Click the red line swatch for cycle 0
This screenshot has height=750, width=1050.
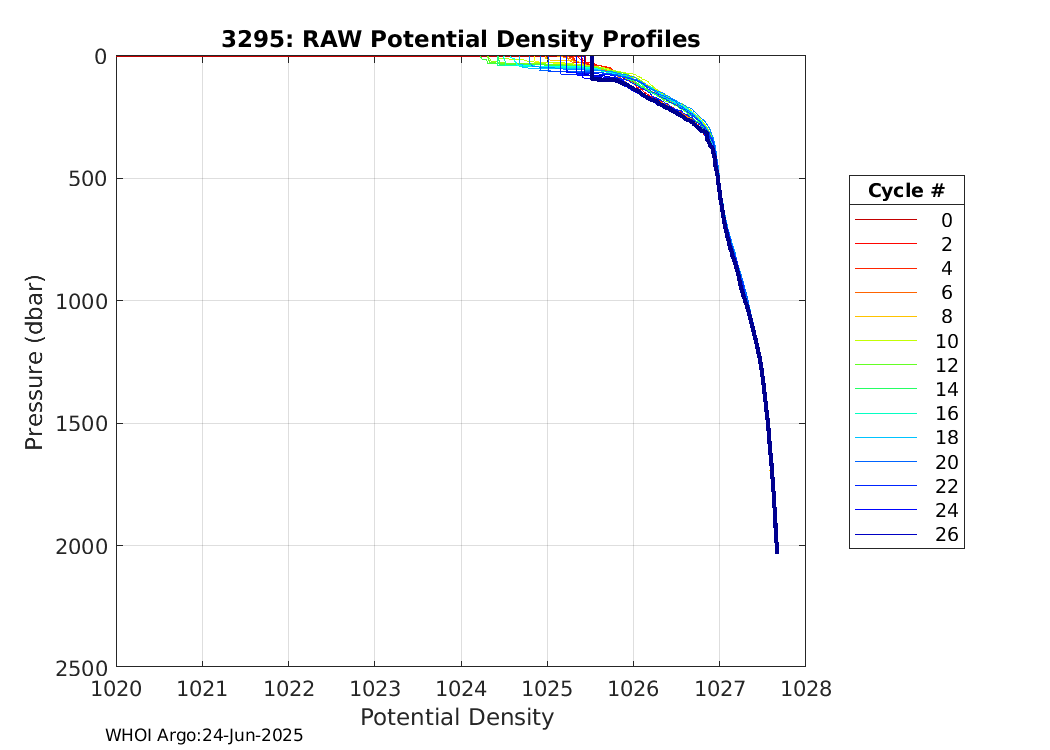(886, 220)
